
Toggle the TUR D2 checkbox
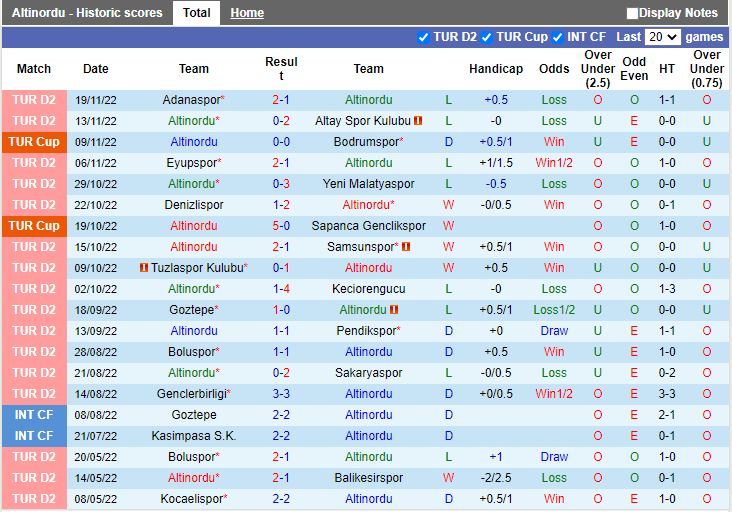(x=423, y=37)
